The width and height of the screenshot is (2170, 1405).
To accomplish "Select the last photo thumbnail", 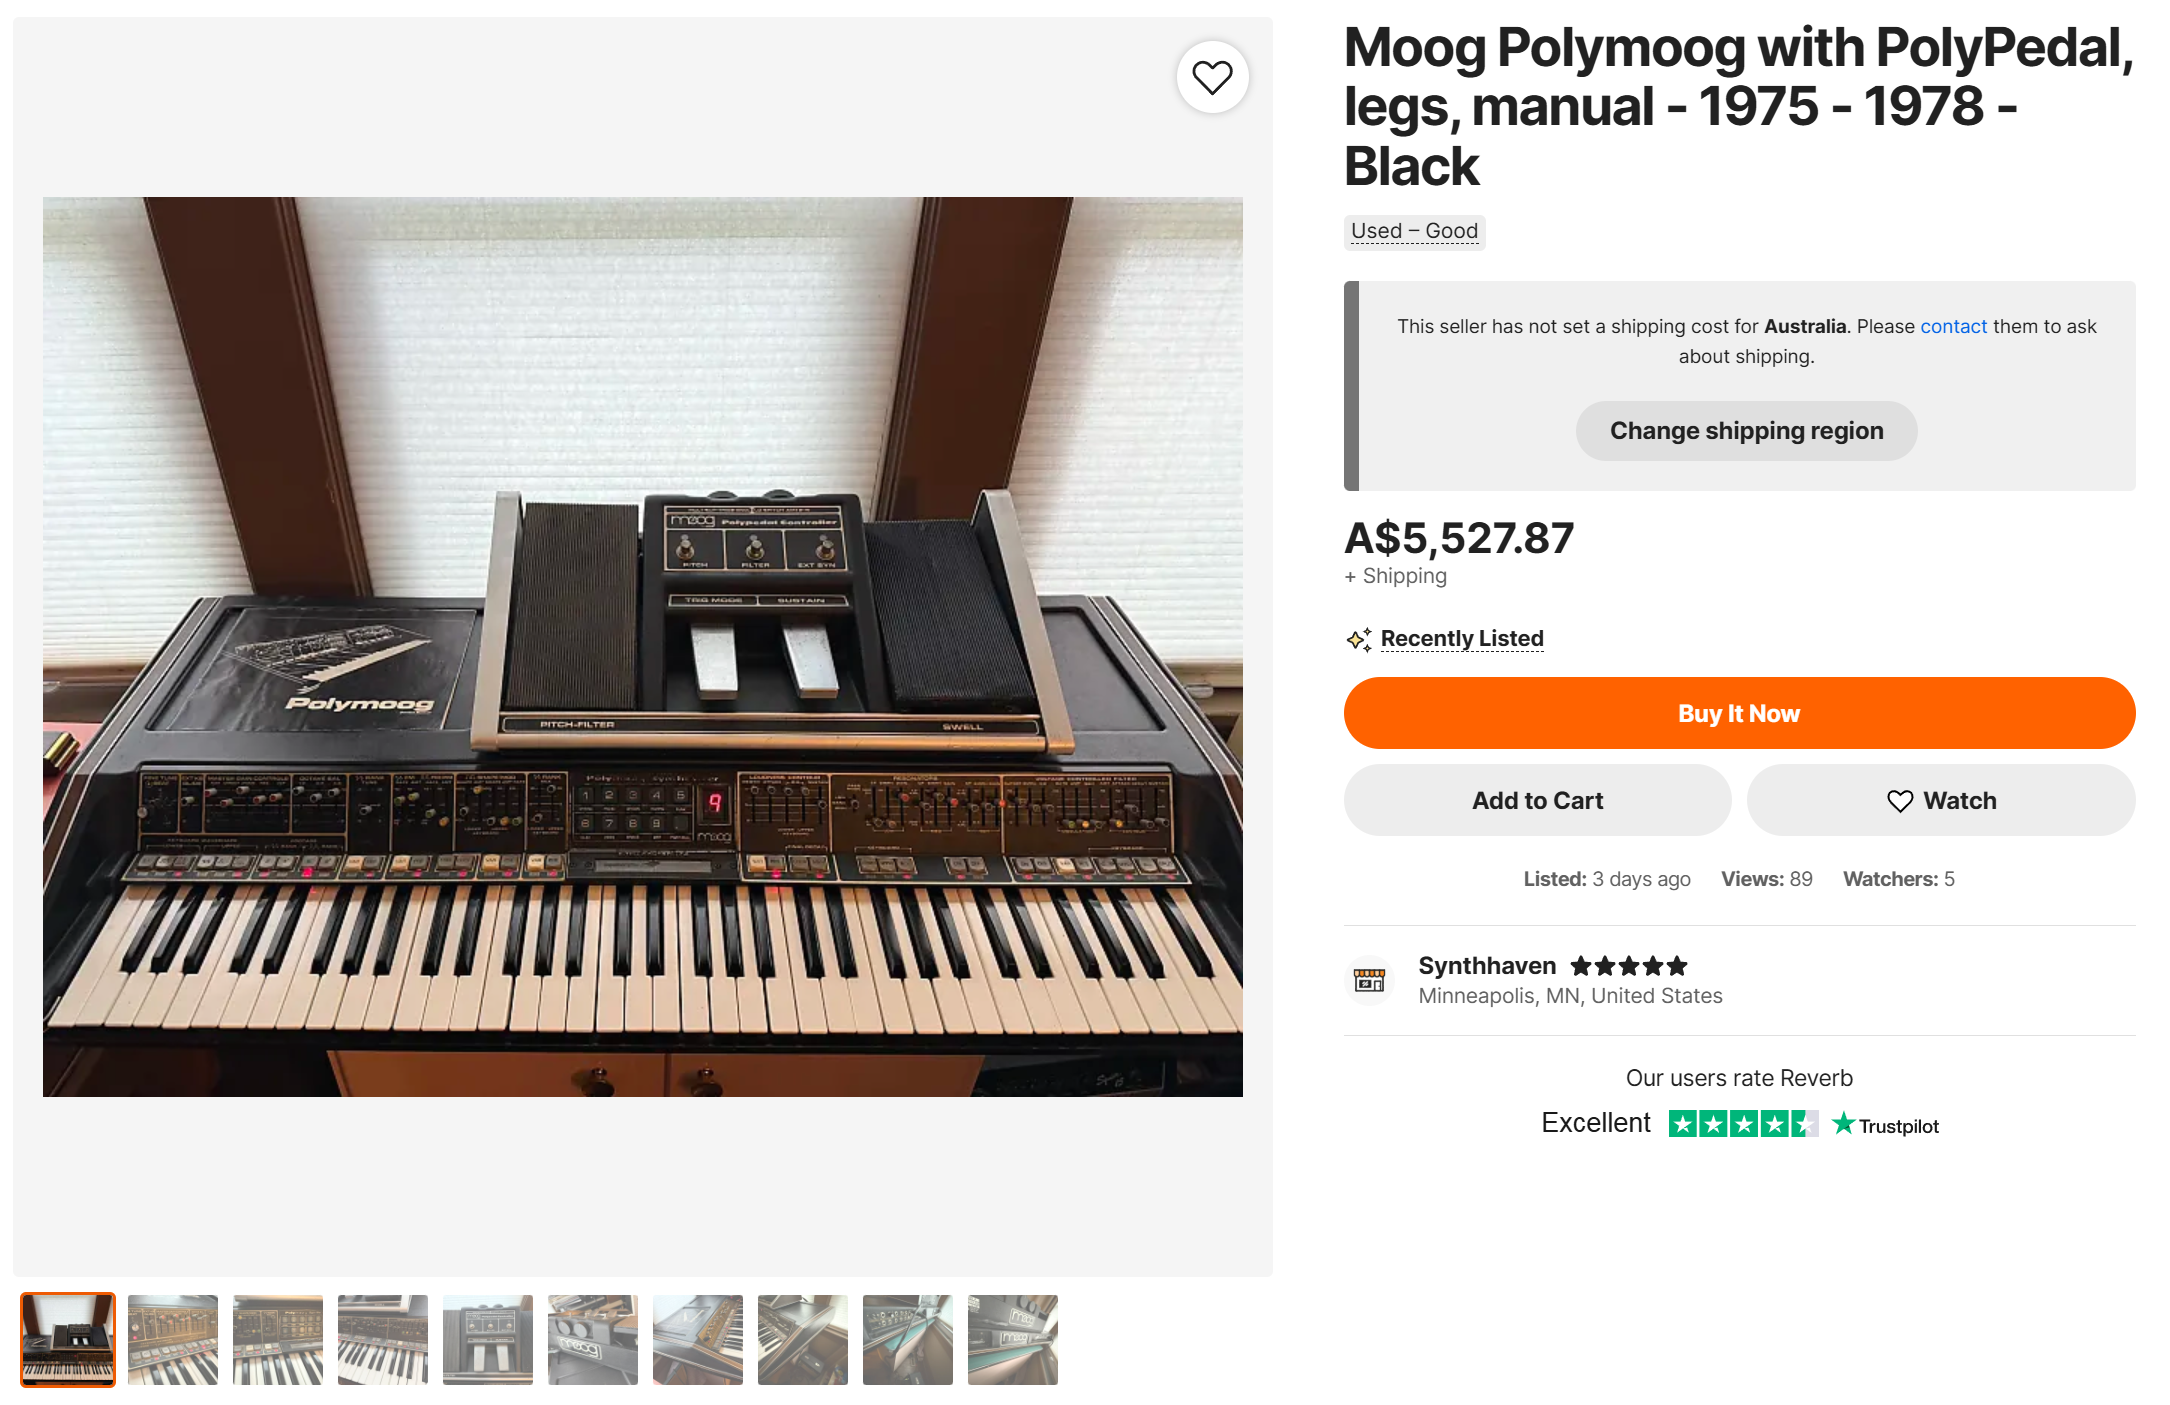I will coord(1013,1340).
